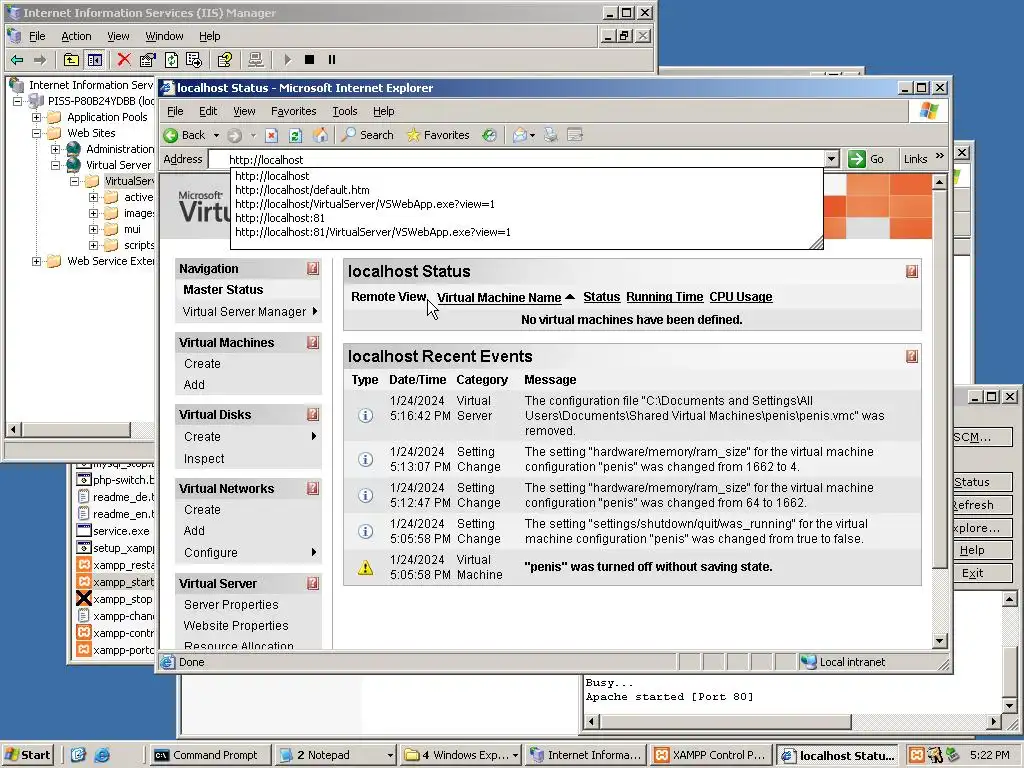The height and width of the screenshot is (768, 1024).
Task: Click the IIS Manager up-one-level folder icon
Action: (71, 60)
